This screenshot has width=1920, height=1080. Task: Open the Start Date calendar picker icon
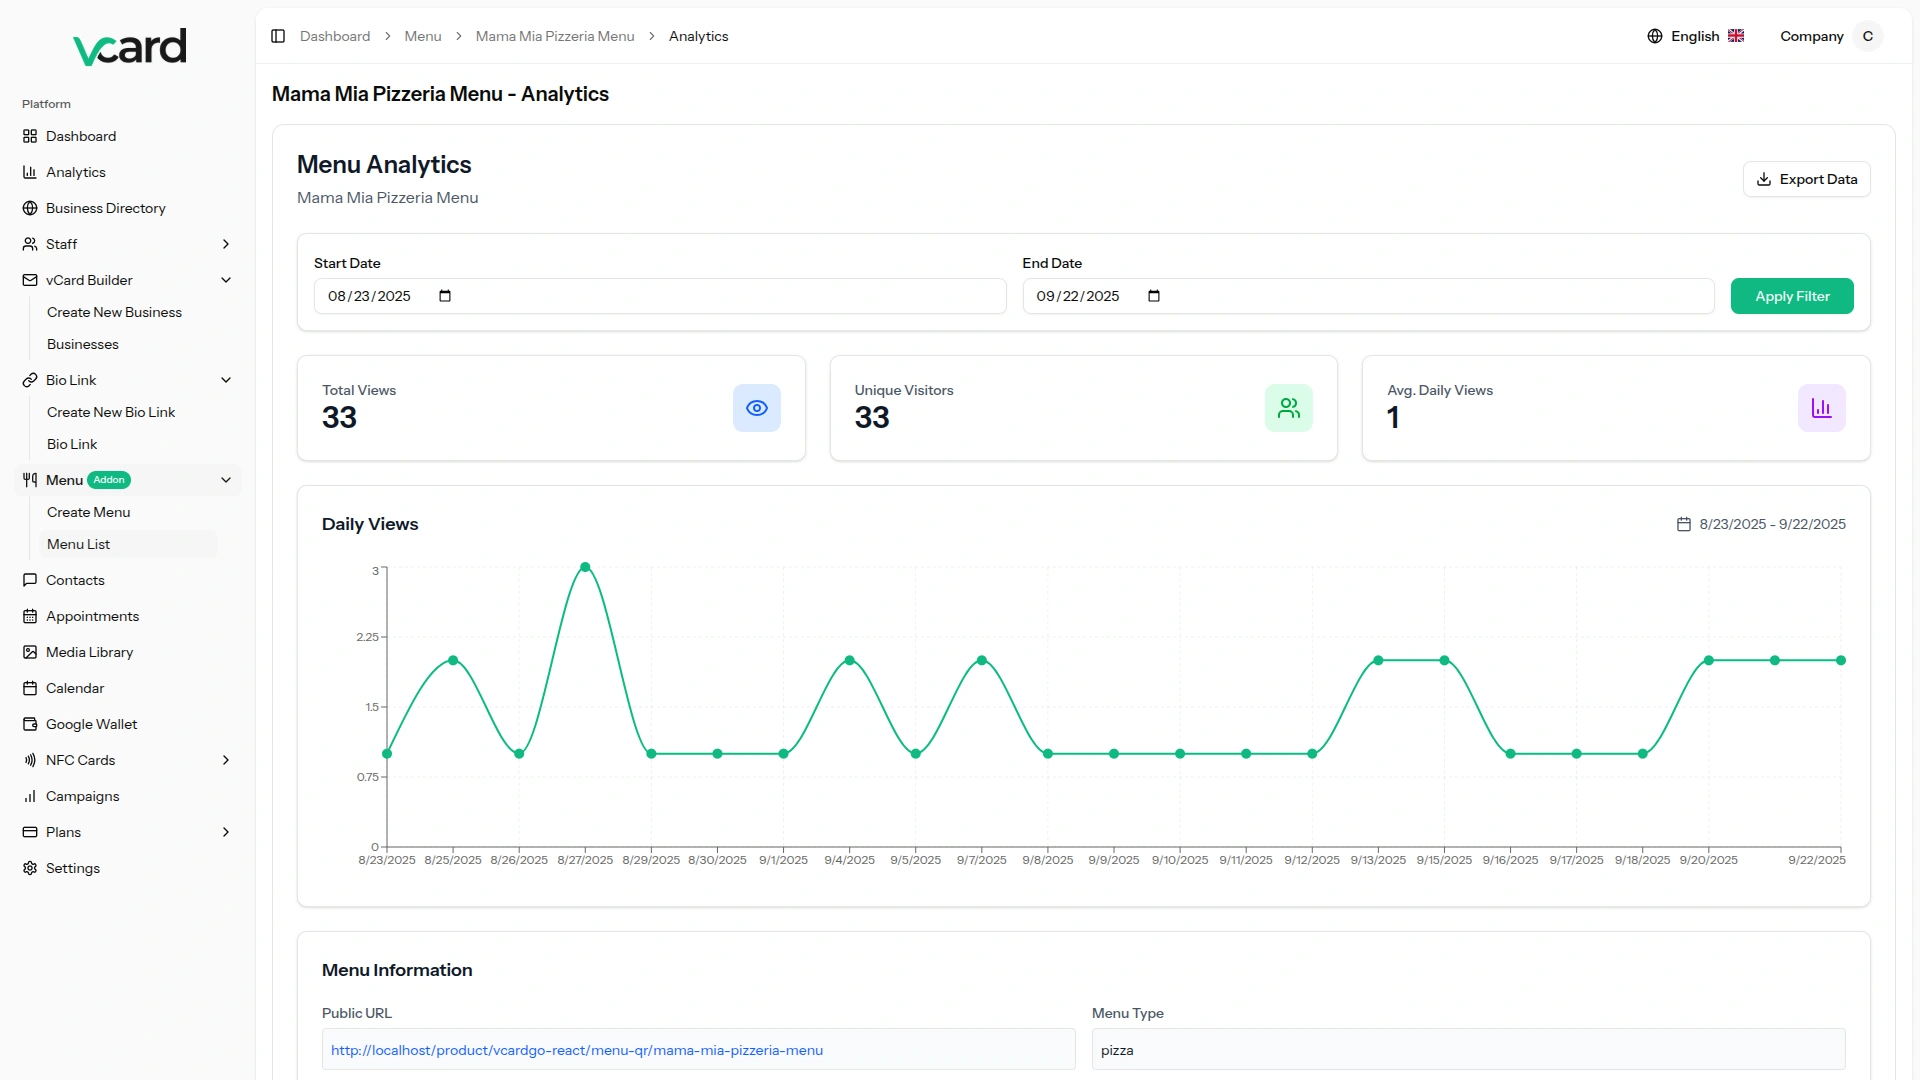445,296
